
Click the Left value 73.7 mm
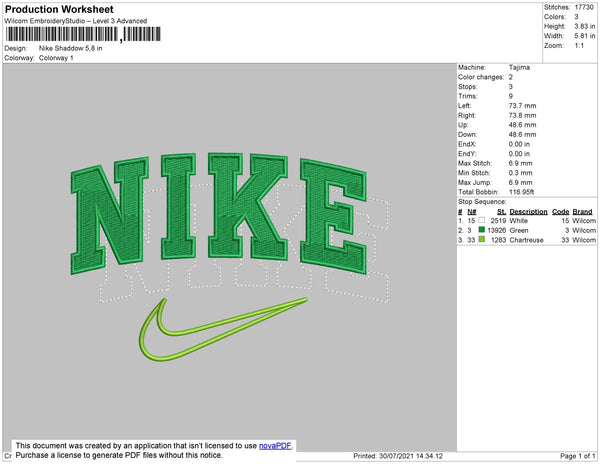[x=522, y=106]
